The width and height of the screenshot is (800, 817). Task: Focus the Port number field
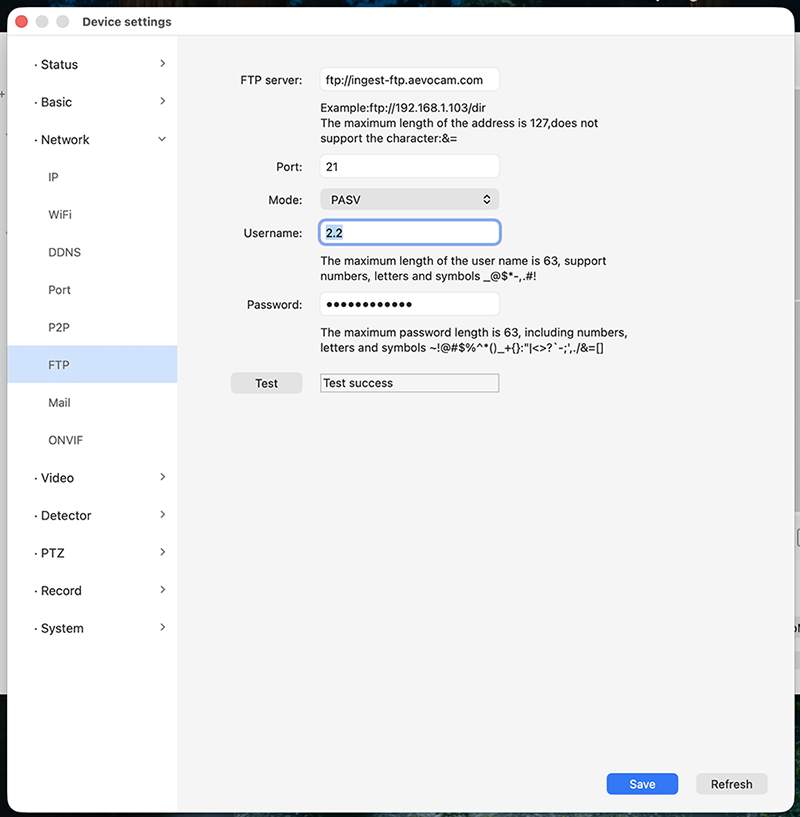click(x=409, y=167)
